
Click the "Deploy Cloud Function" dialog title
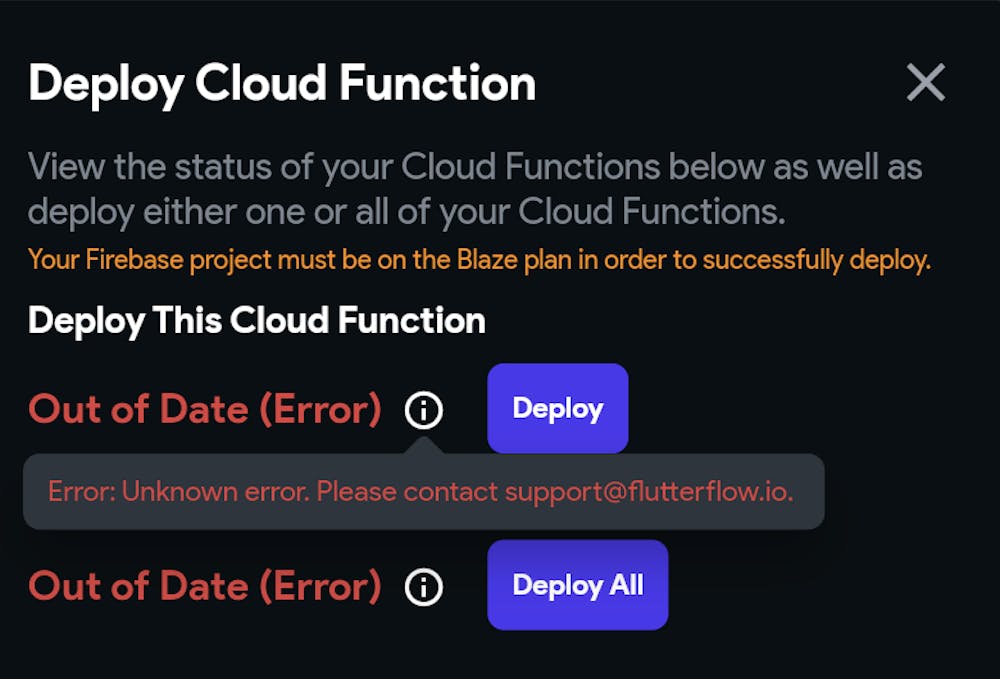point(282,84)
